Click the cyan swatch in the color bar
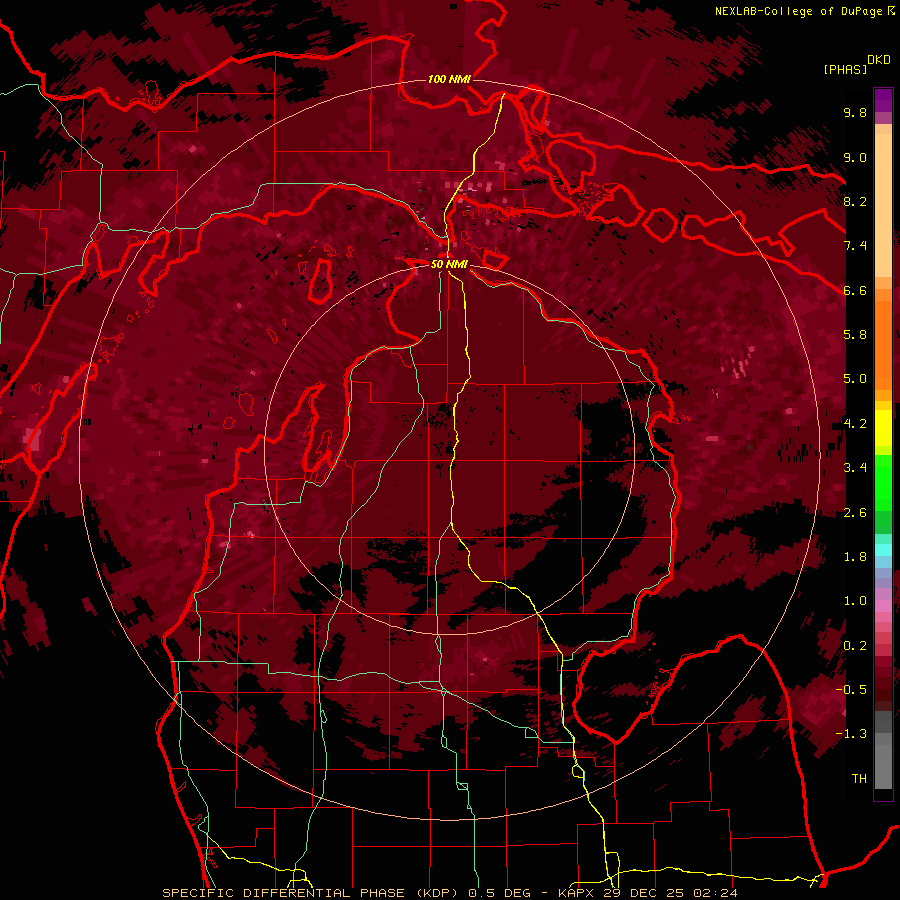Image resolution: width=900 pixels, height=900 pixels. (x=883, y=550)
